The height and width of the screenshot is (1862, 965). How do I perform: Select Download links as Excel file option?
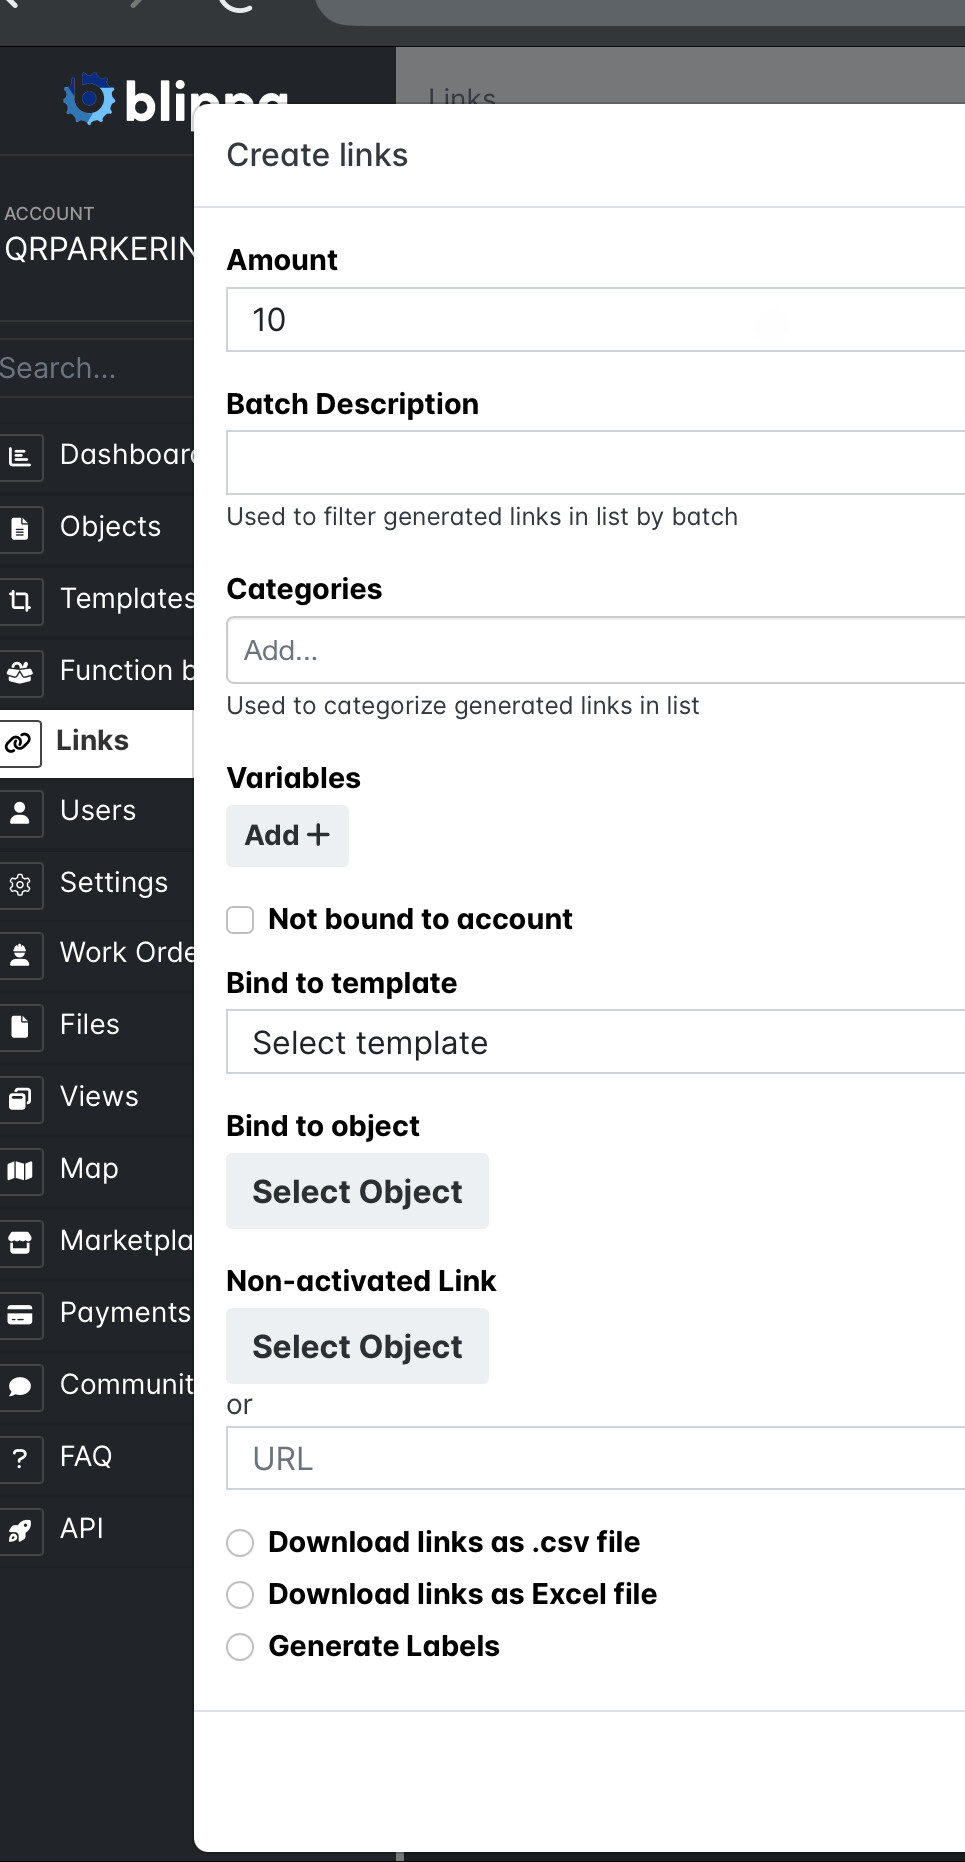pos(240,1595)
